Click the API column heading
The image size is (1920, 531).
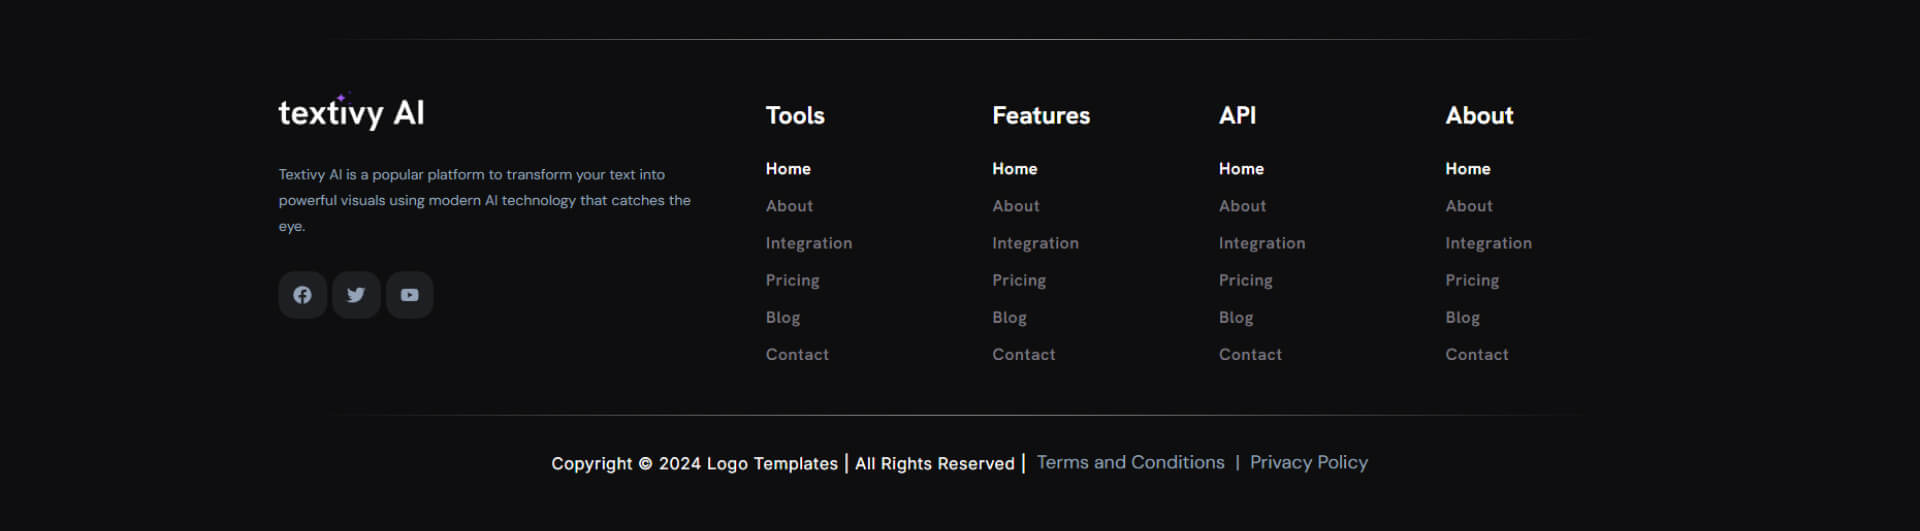tap(1237, 115)
